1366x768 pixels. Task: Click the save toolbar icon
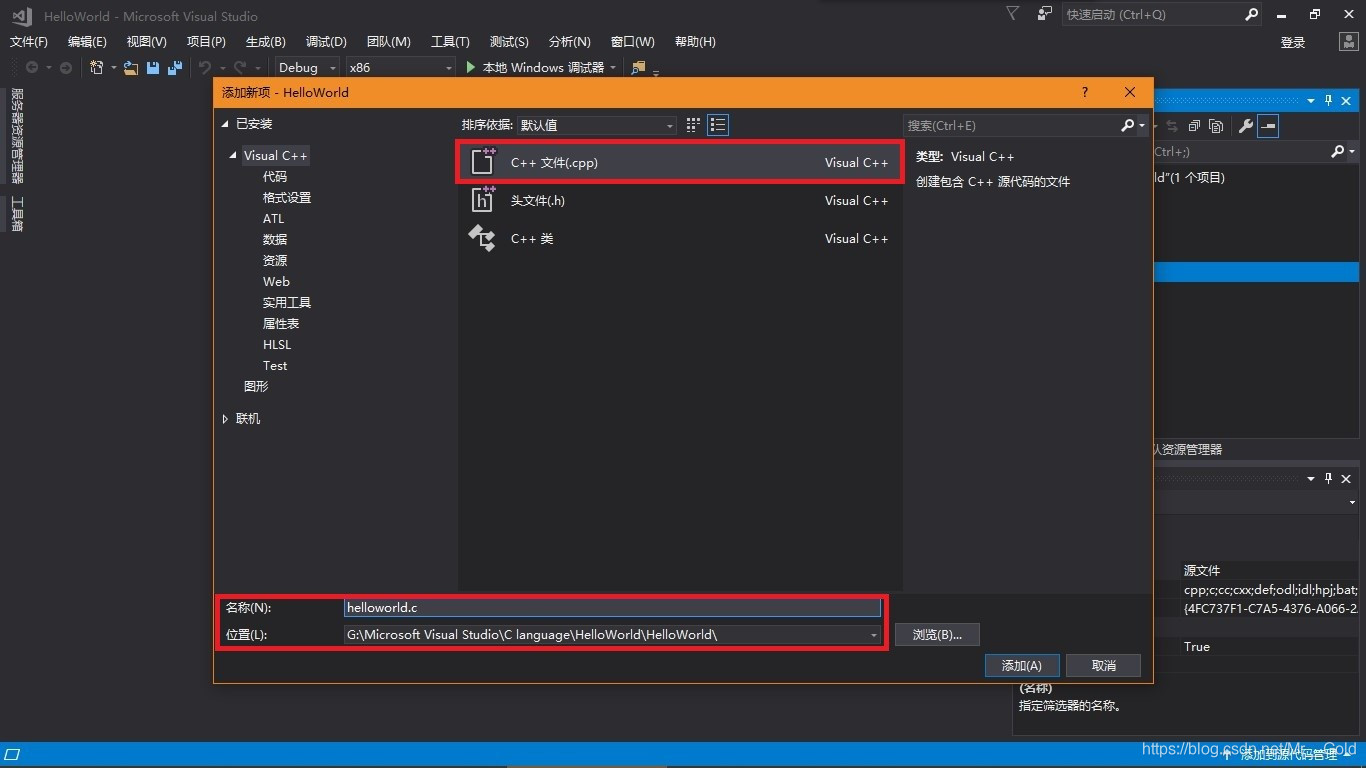(153, 67)
